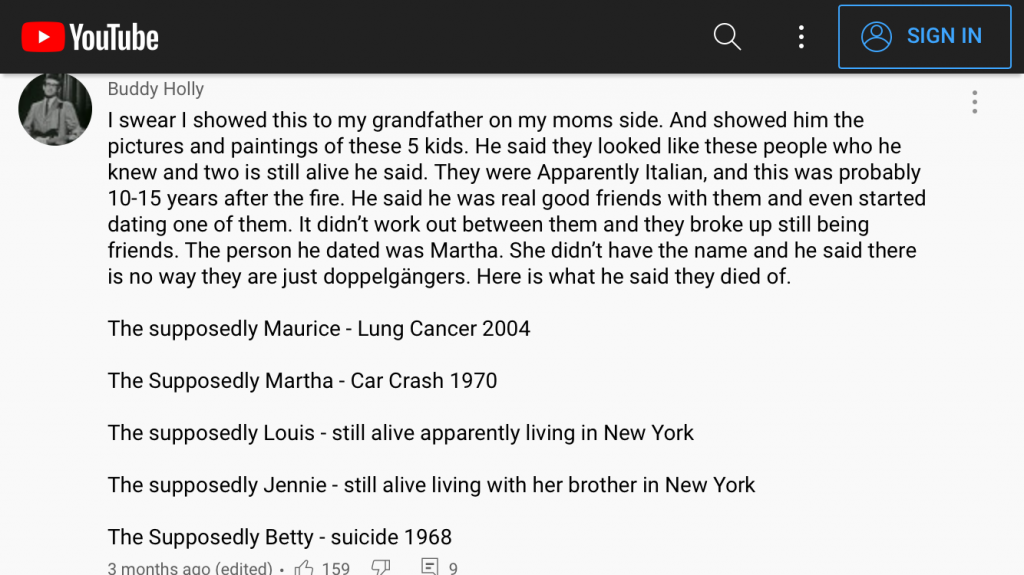Open replies using the reply icon
Image resolution: width=1024 pixels, height=575 pixels.
[x=429, y=568]
